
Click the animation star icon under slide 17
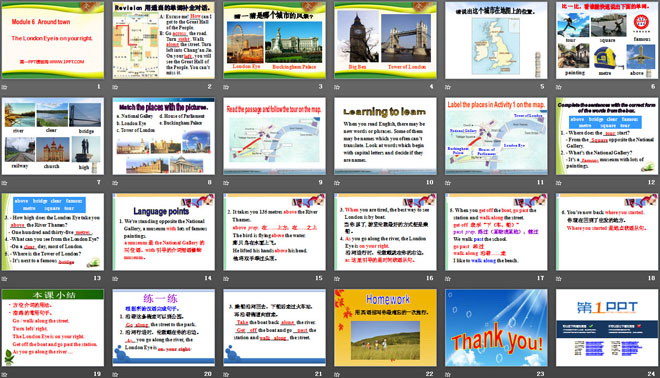click(448, 278)
